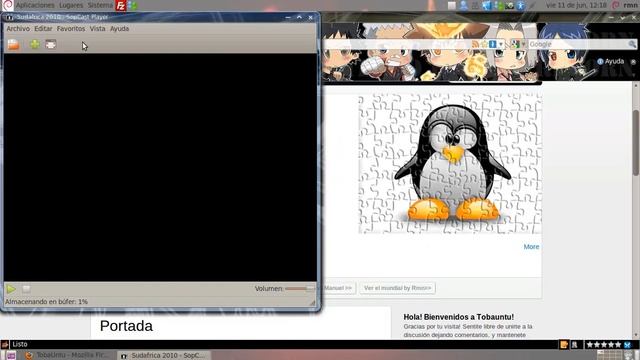Viewport: 640px width, 360px height.
Task: Switch to the Sudafrica 2010 - SopCast taskbar button
Action: pos(165,355)
